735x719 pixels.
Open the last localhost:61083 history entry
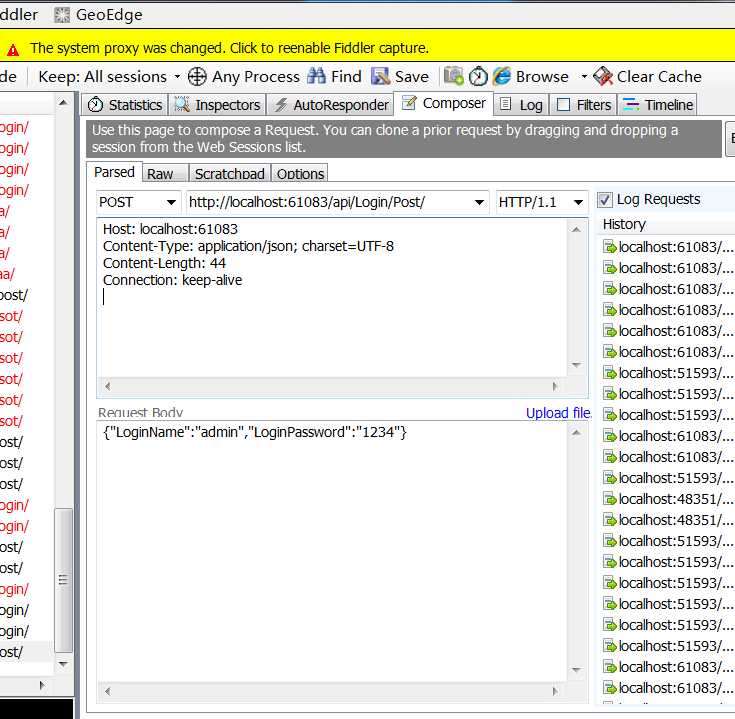click(668, 688)
